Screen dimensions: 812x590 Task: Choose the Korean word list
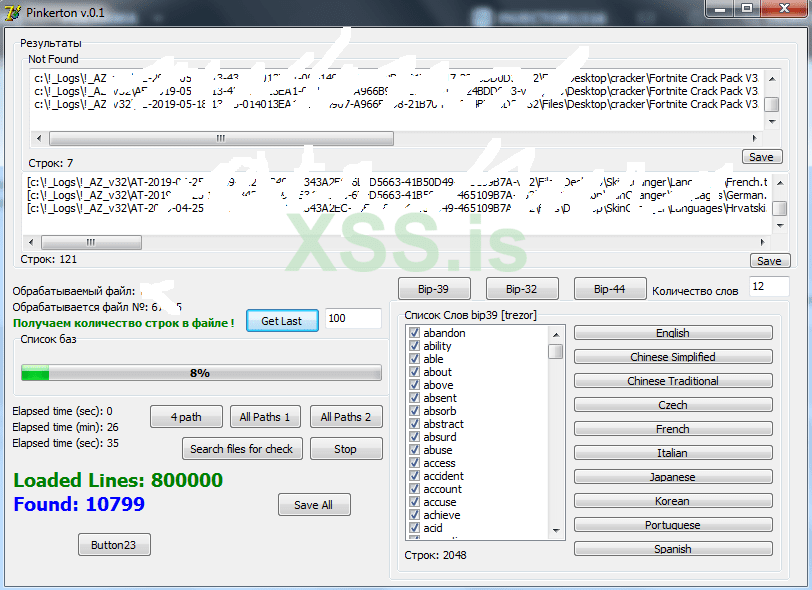tap(673, 500)
